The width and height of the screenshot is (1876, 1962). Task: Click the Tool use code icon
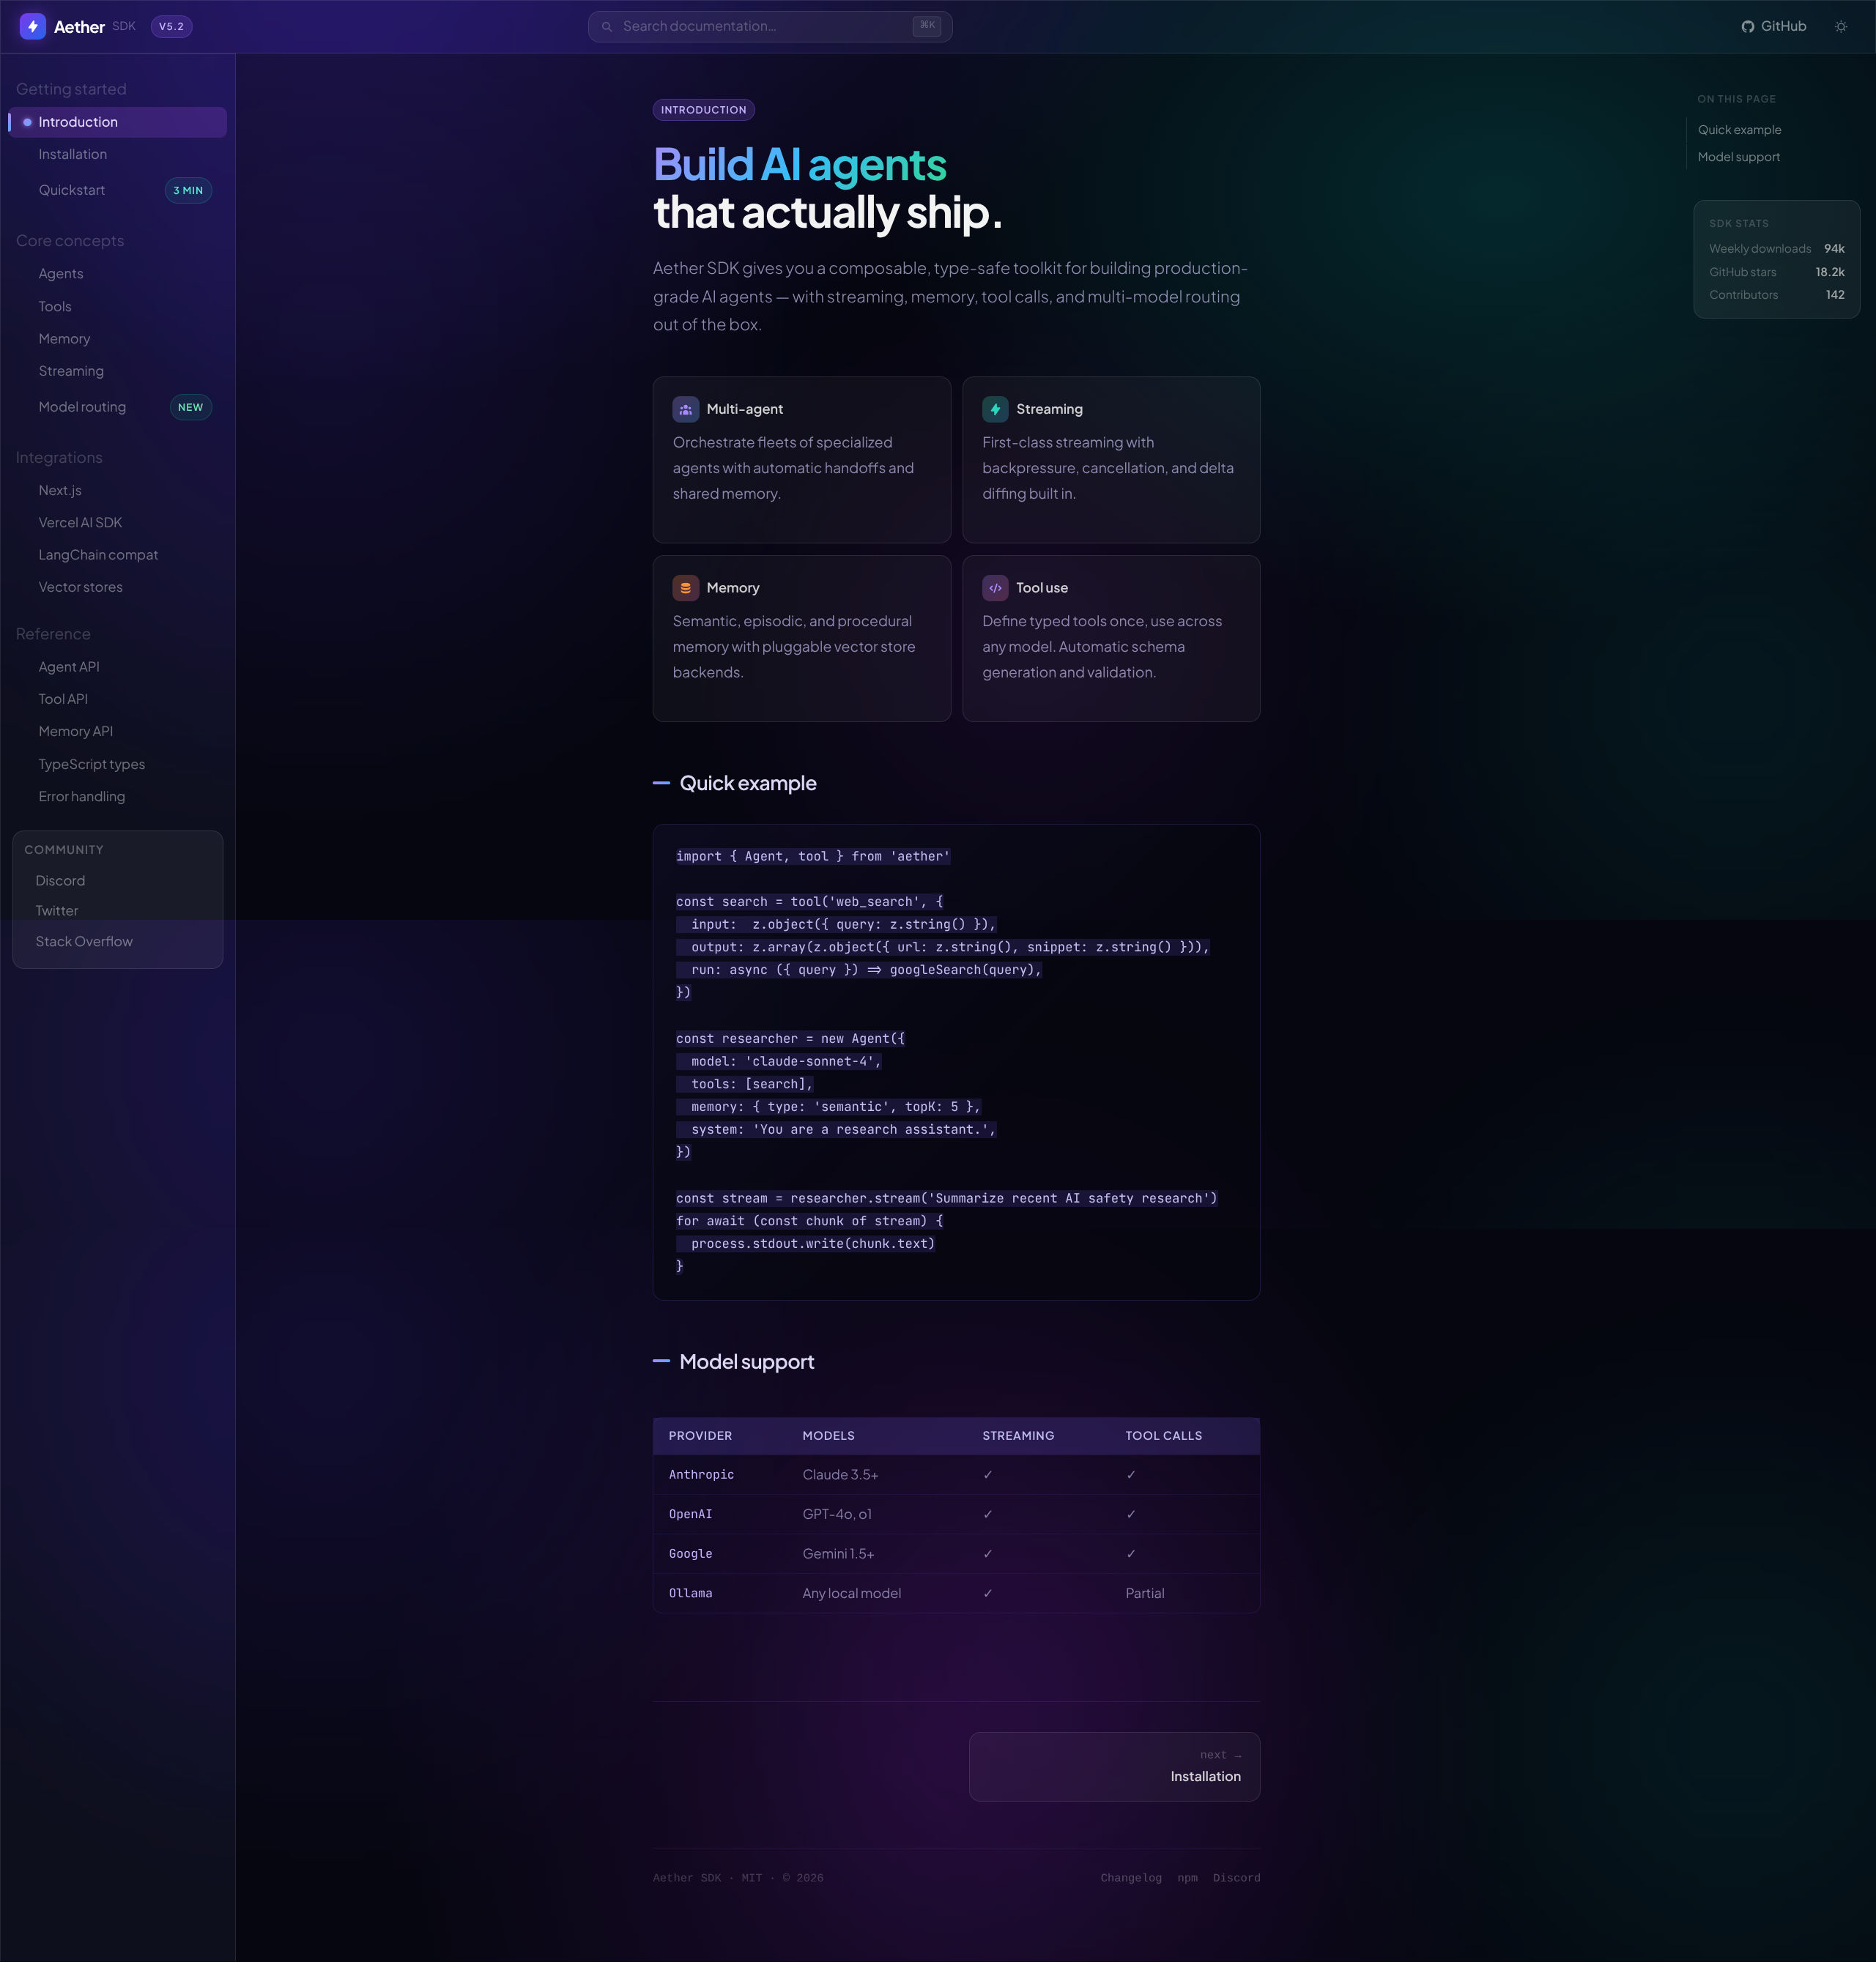coord(995,588)
